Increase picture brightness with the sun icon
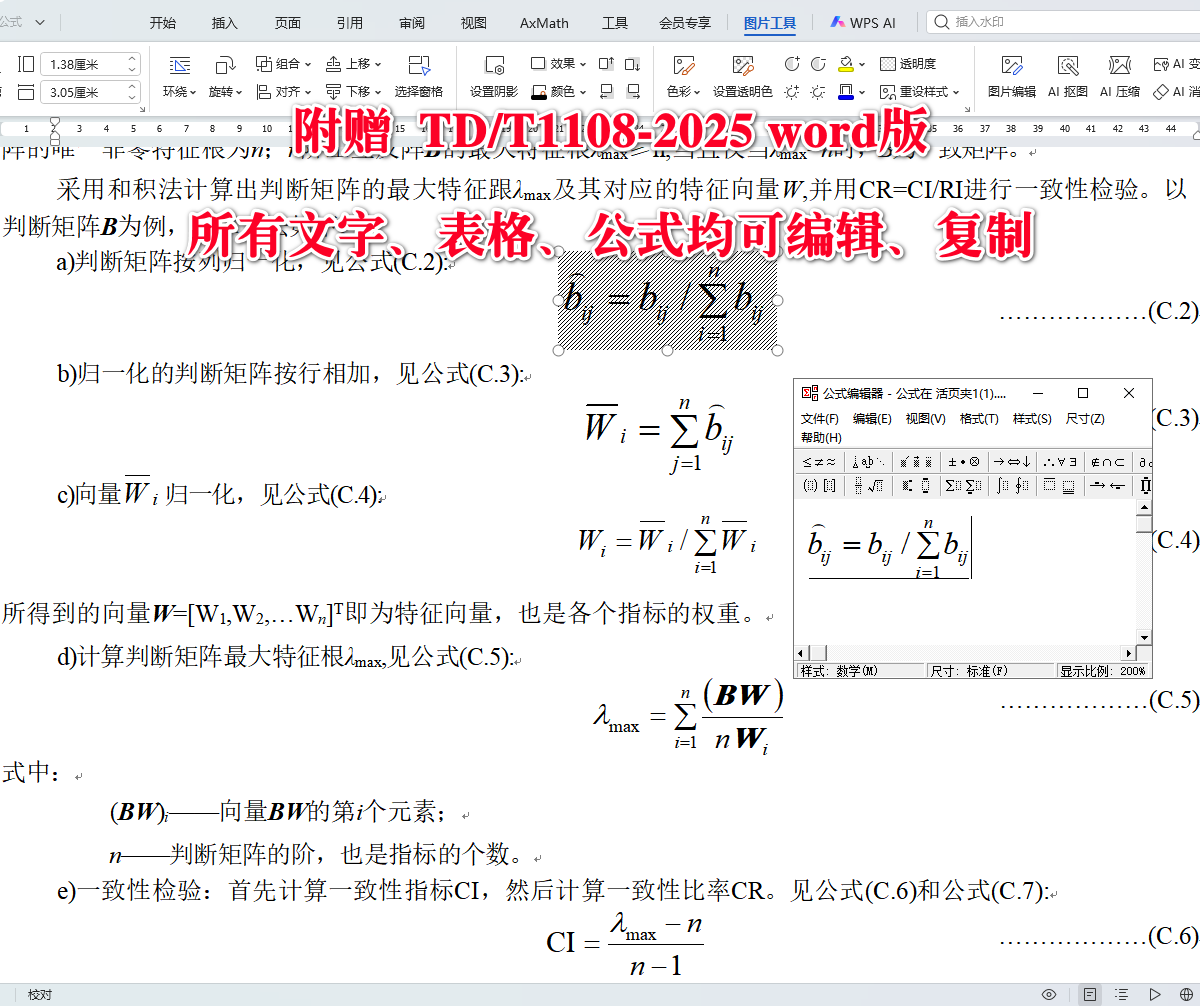This screenshot has height=1006, width=1200. (789, 91)
